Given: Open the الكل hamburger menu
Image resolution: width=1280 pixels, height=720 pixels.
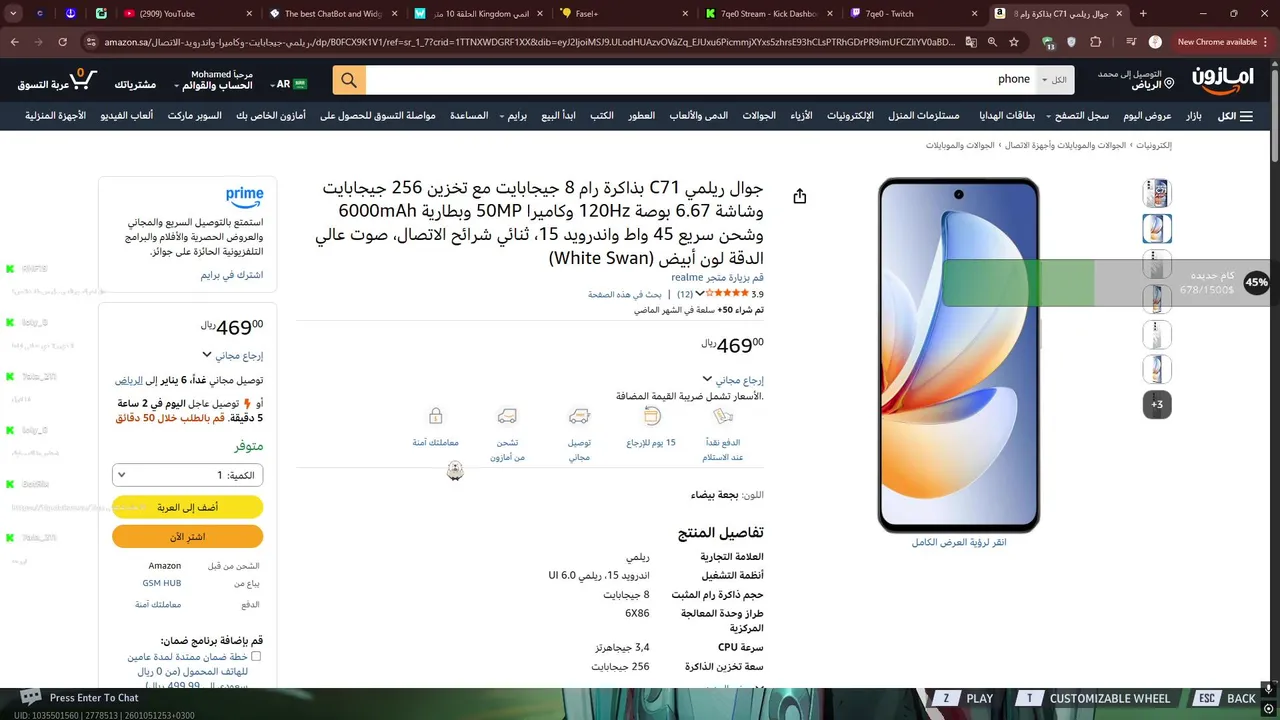Looking at the screenshot, I should click(1235, 116).
